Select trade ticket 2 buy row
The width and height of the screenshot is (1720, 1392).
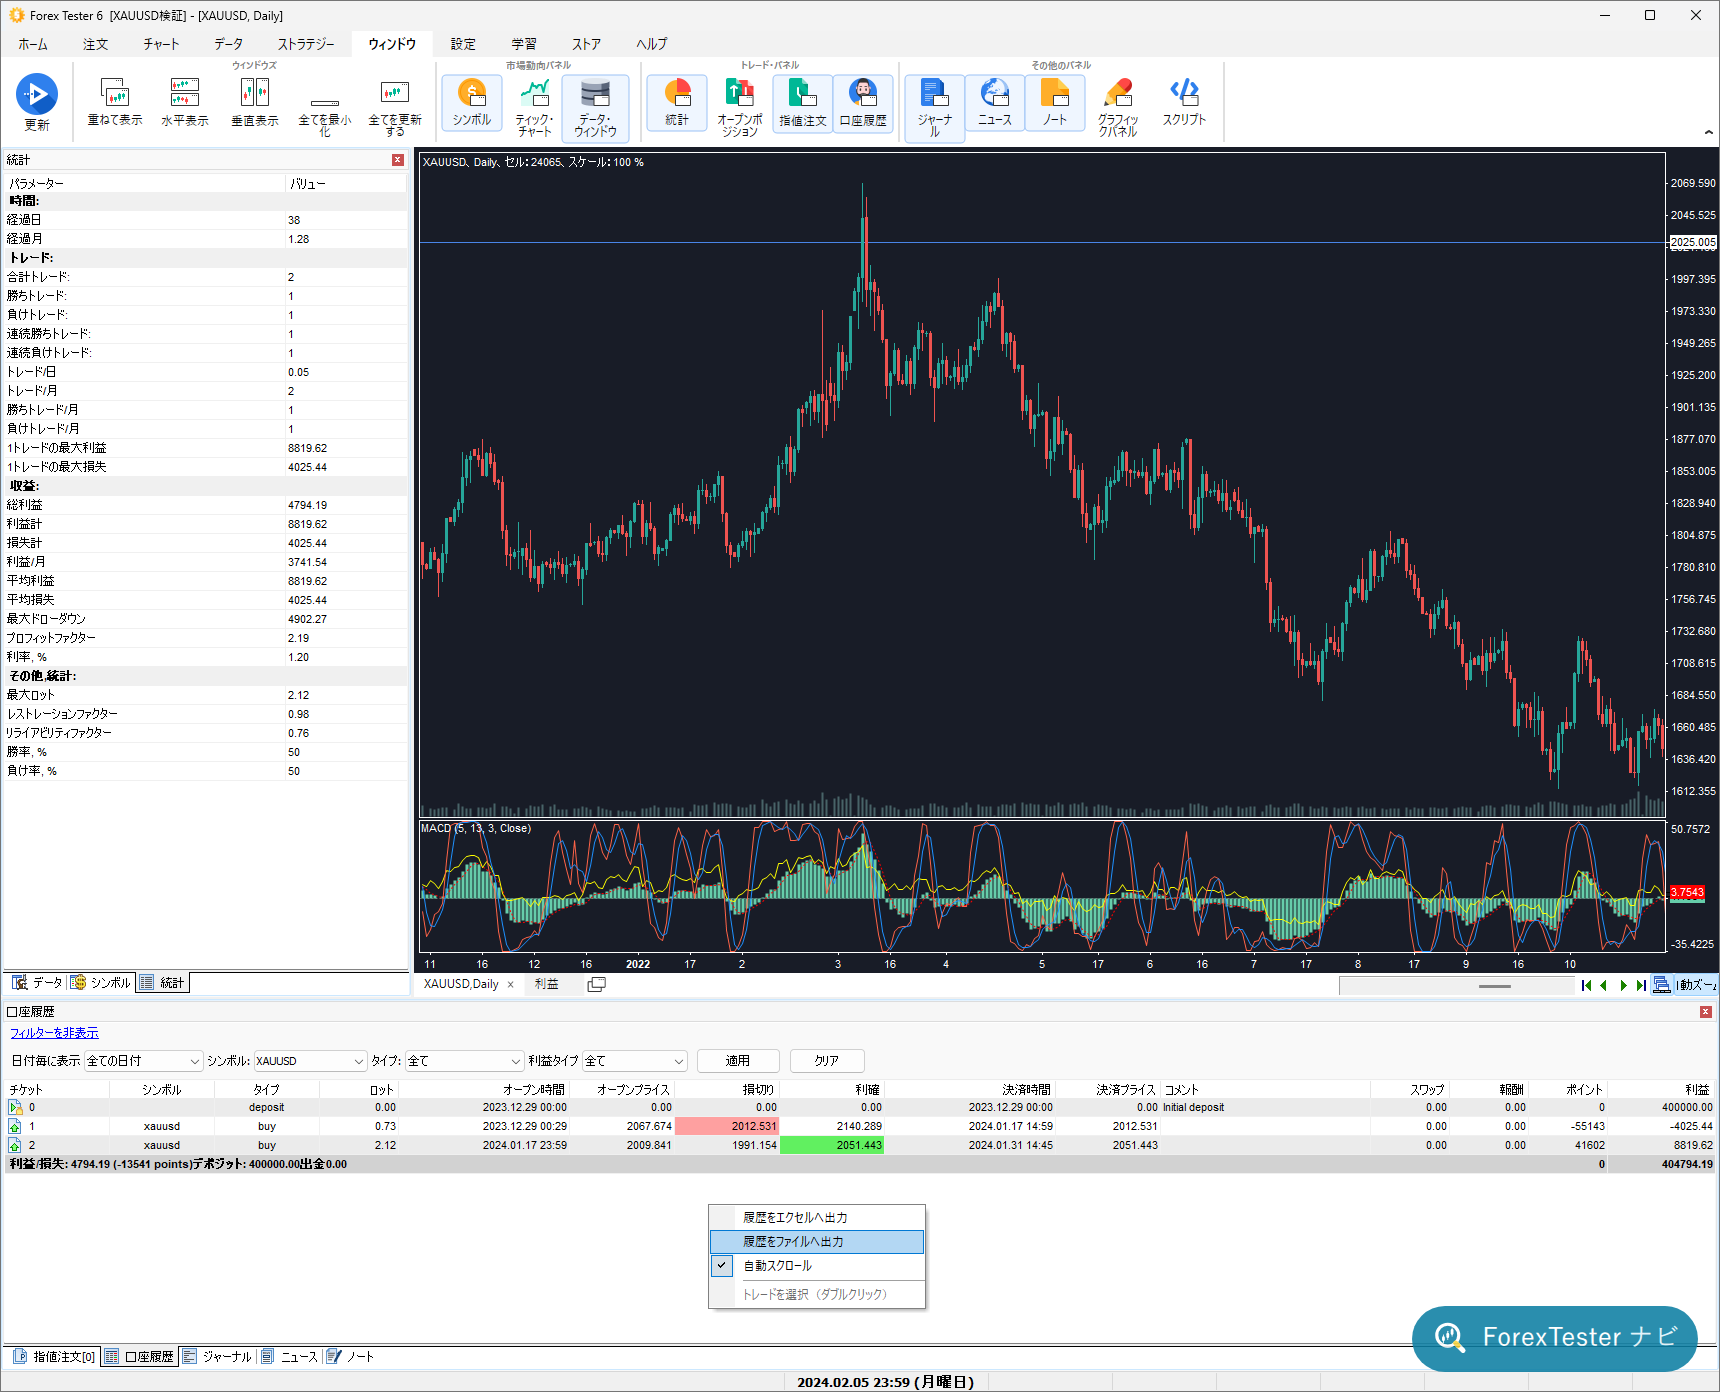click(860, 1145)
